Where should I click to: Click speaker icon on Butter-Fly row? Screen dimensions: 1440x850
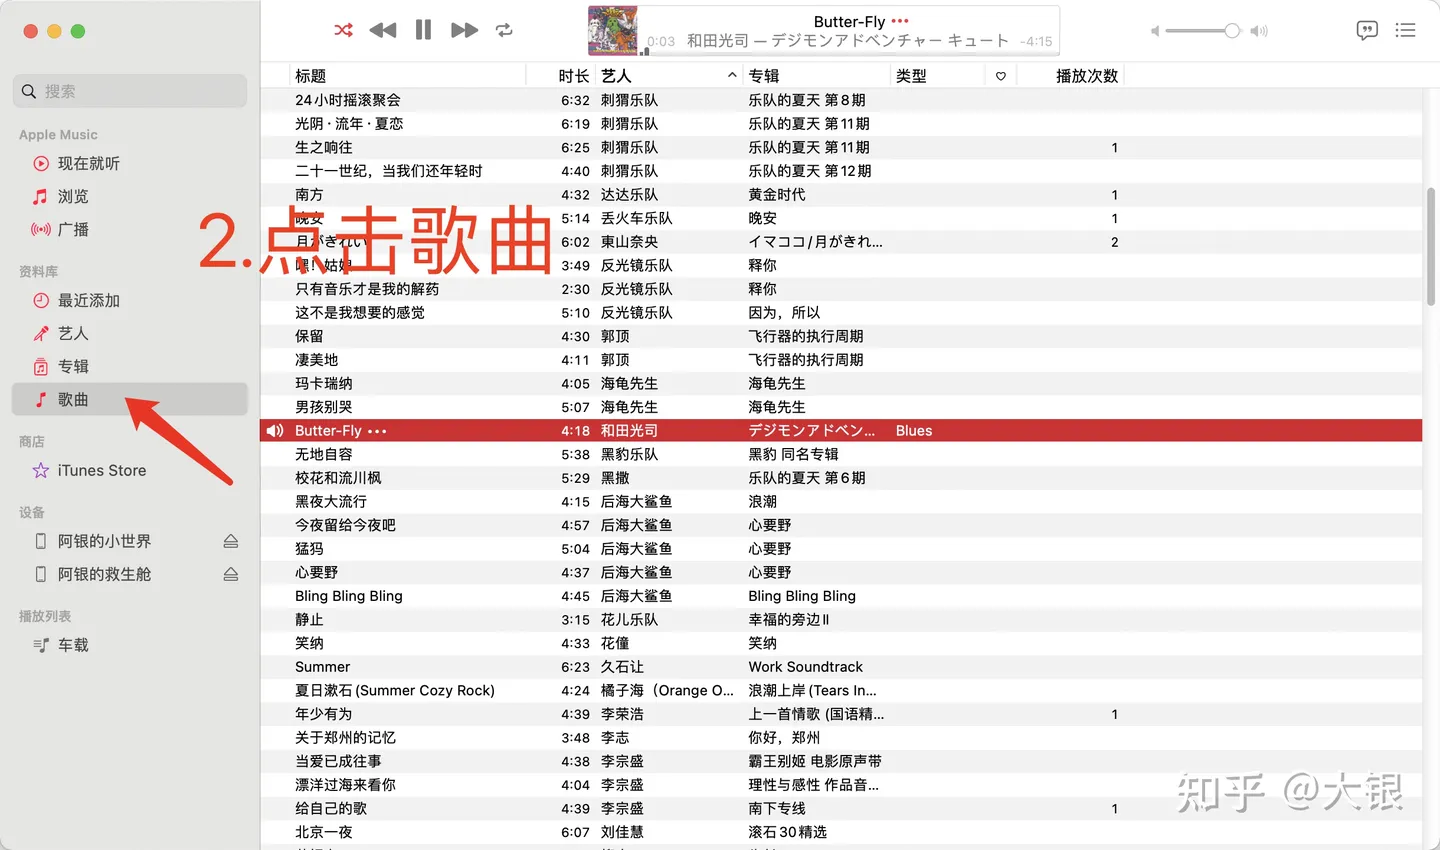tap(275, 431)
